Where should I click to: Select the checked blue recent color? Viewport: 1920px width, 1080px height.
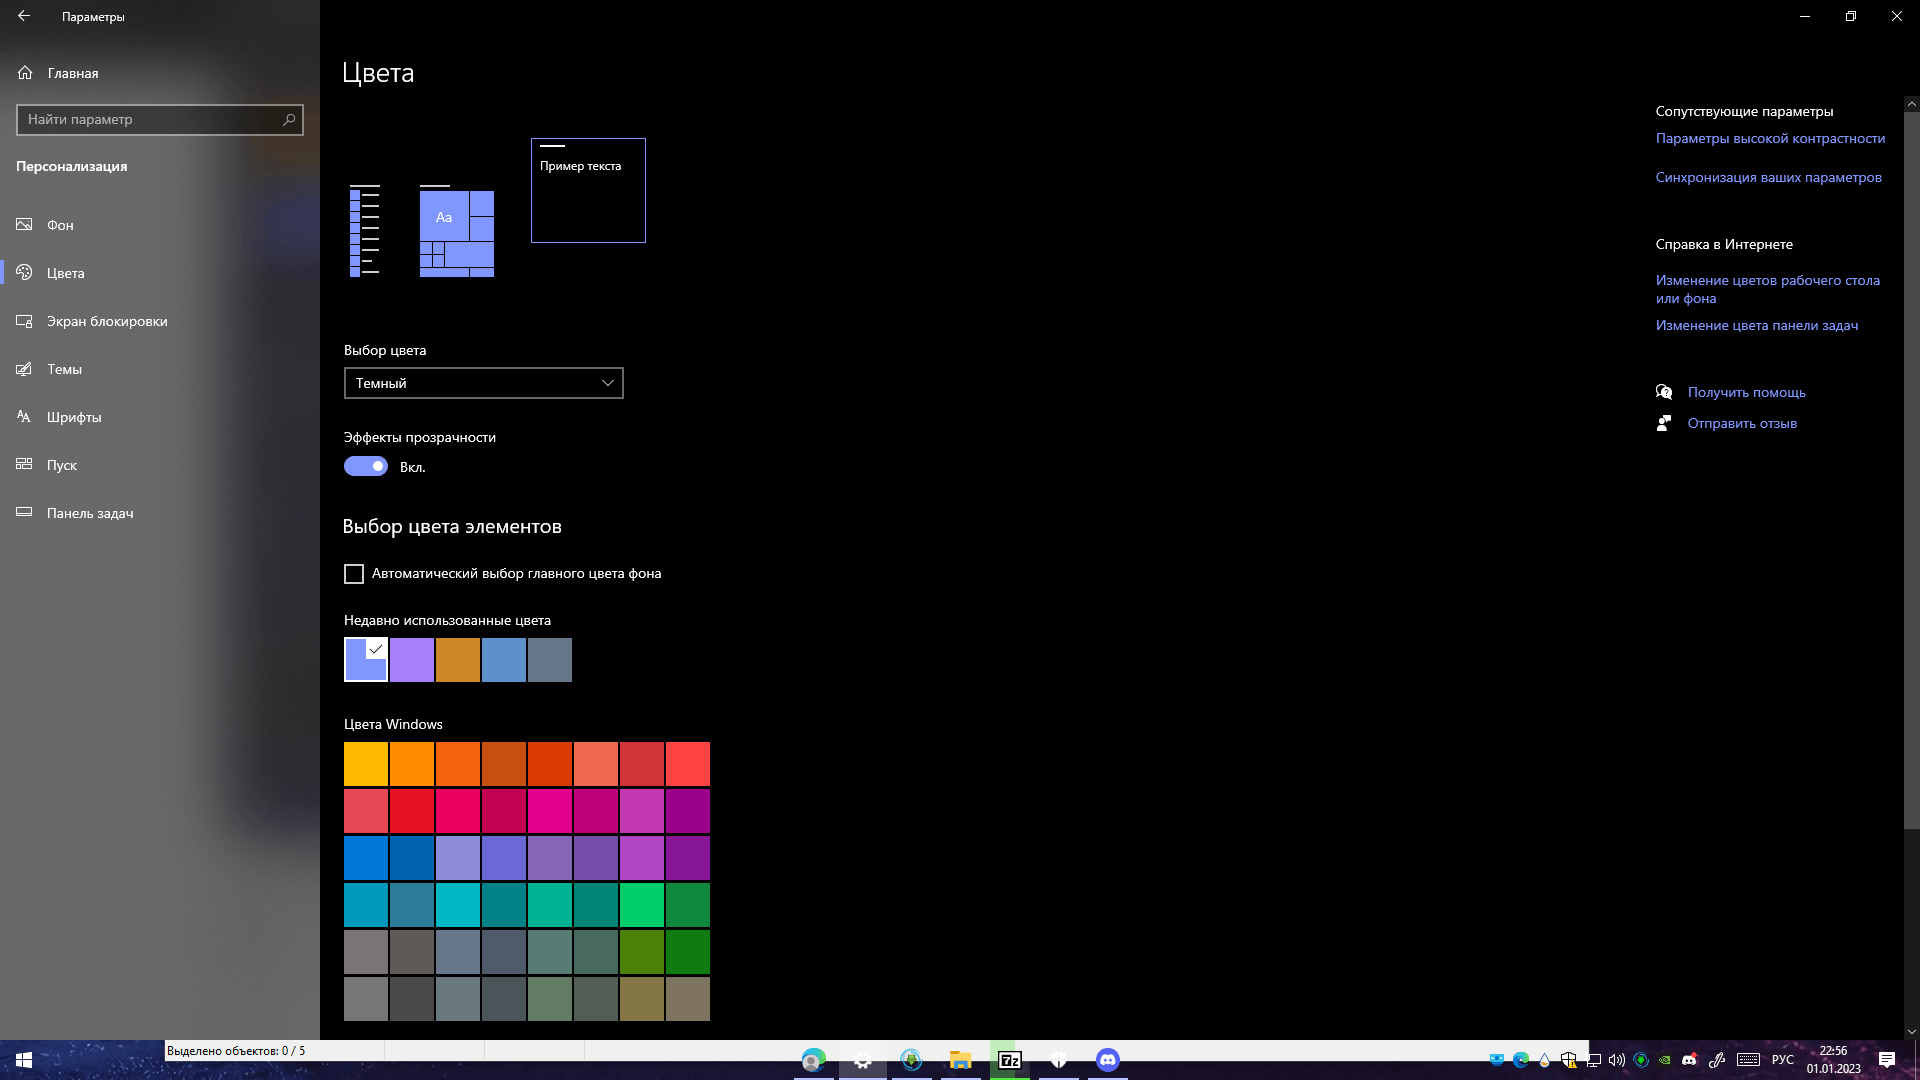pyautogui.click(x=366, y=660)
